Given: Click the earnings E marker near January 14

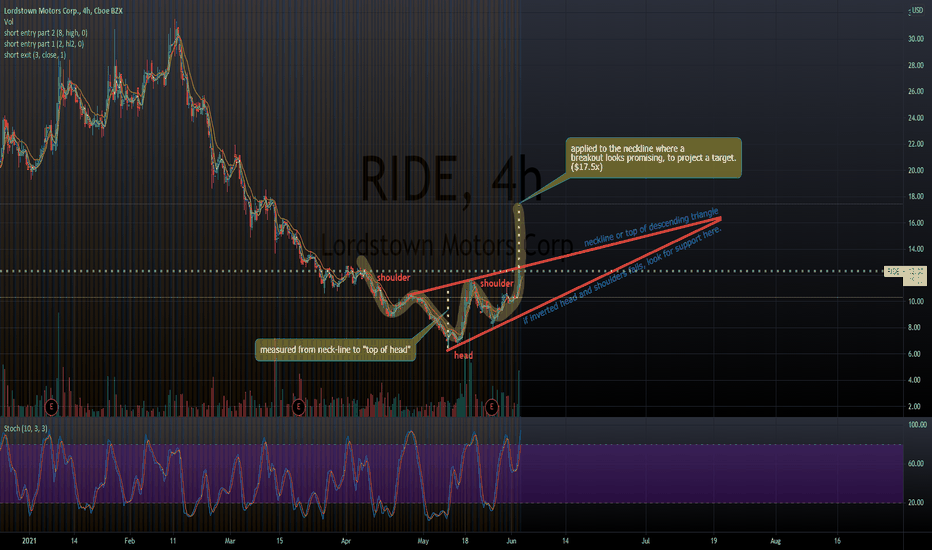Looking at the screenshot, I should coord(52,407).
